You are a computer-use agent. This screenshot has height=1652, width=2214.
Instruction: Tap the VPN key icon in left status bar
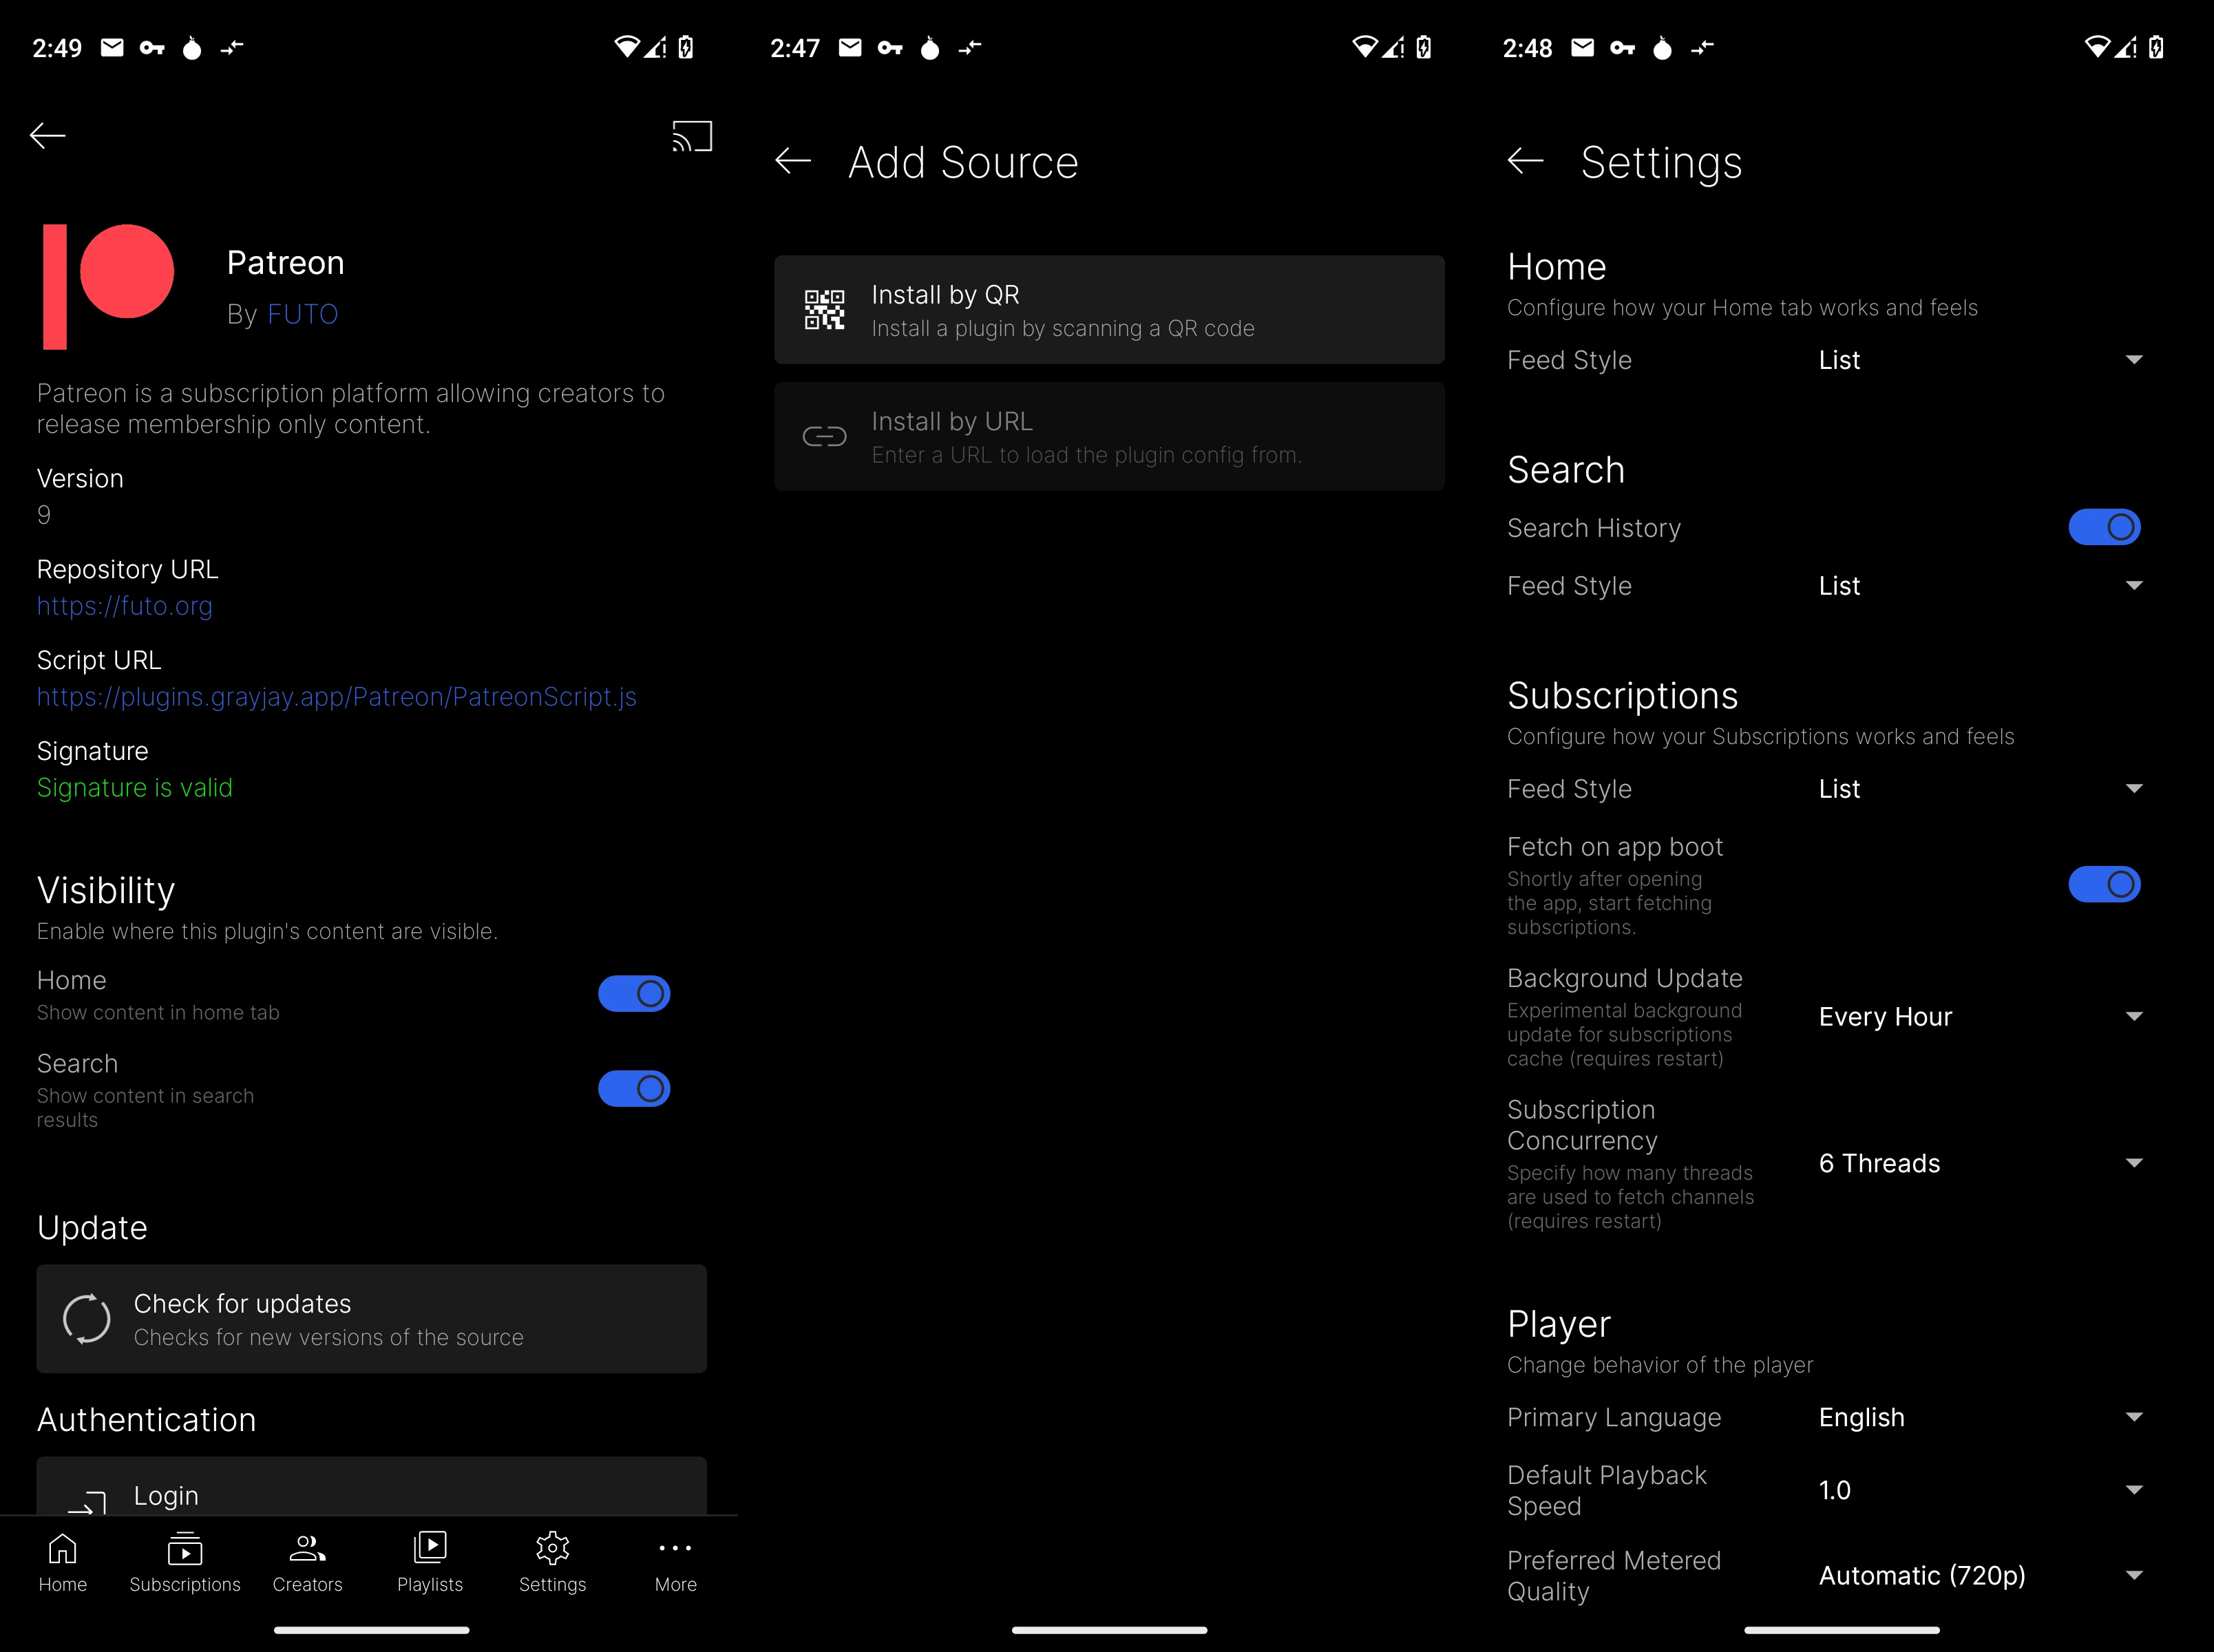(x=152, y=47)
